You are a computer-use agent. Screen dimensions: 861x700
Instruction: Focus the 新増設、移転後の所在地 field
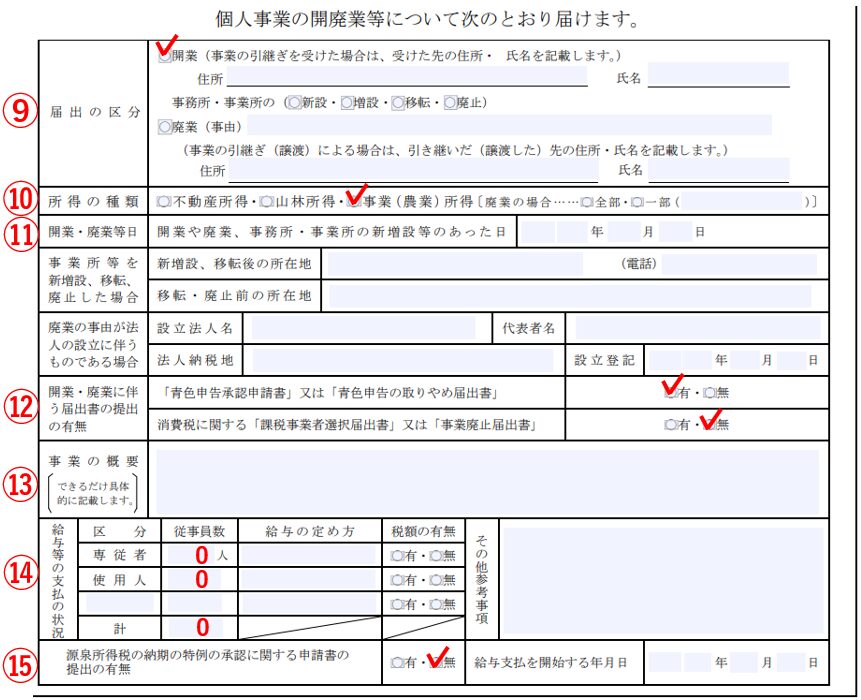pos(455,264)
